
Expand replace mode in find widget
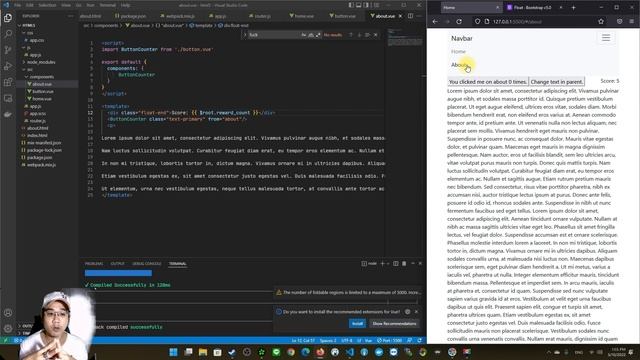coord(245,35)
